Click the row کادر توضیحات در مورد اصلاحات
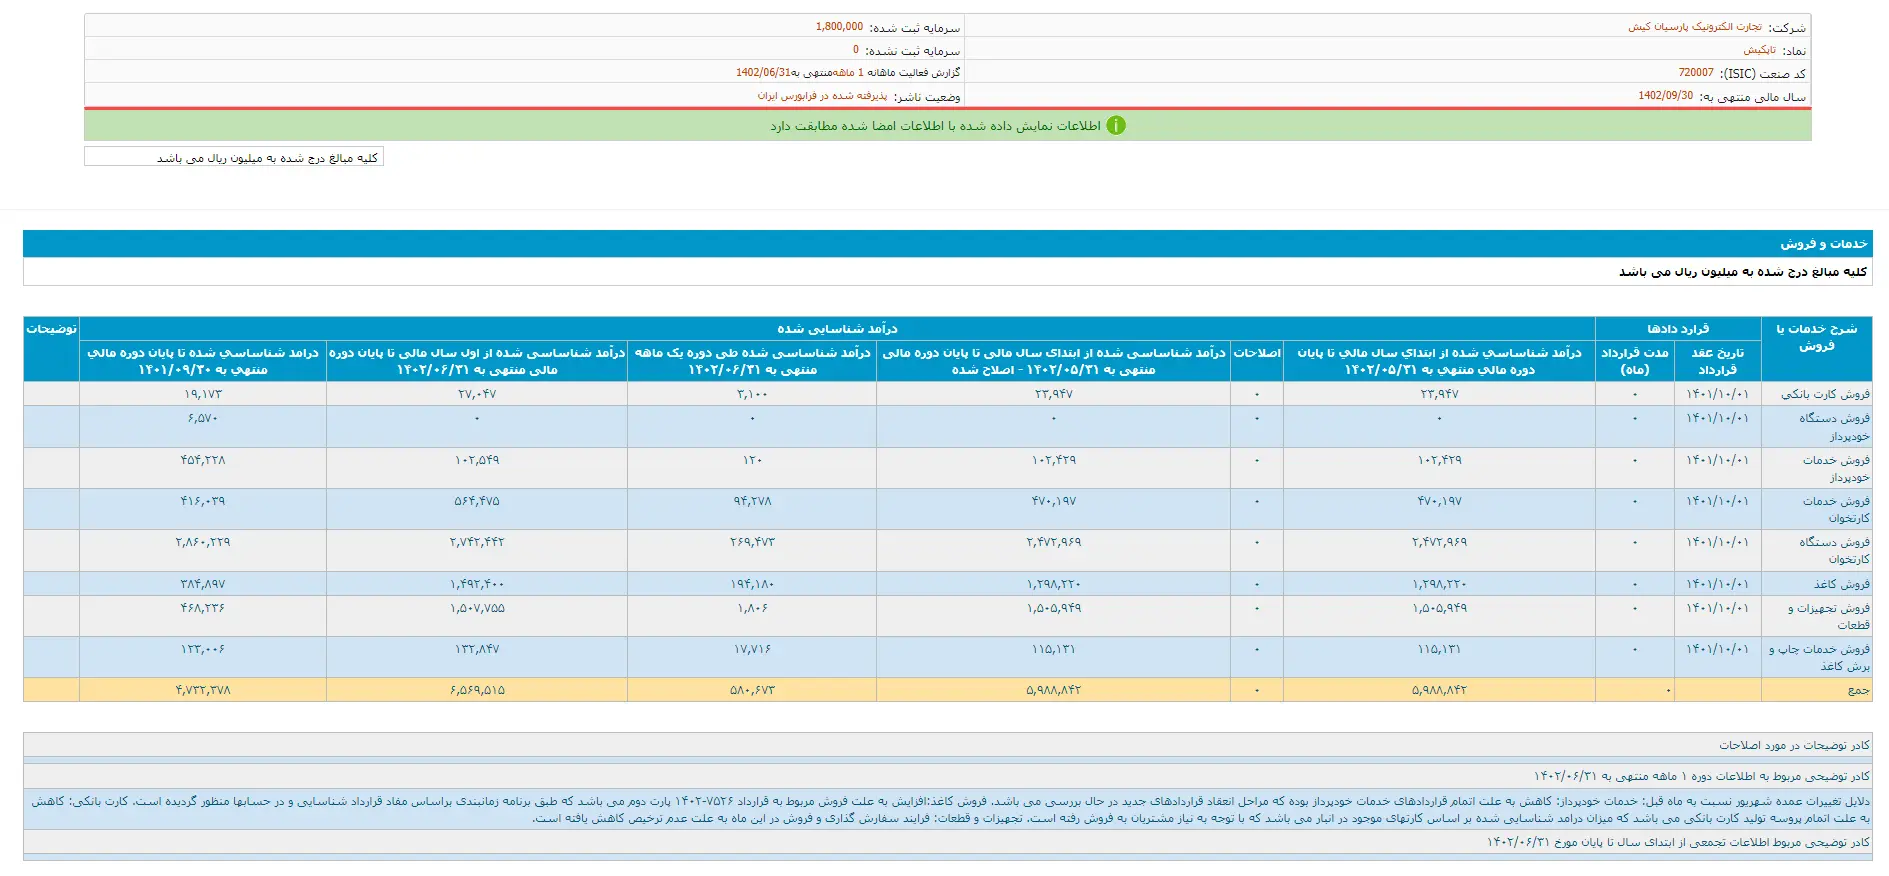1889x876 pixels. (x=948, y=745)
